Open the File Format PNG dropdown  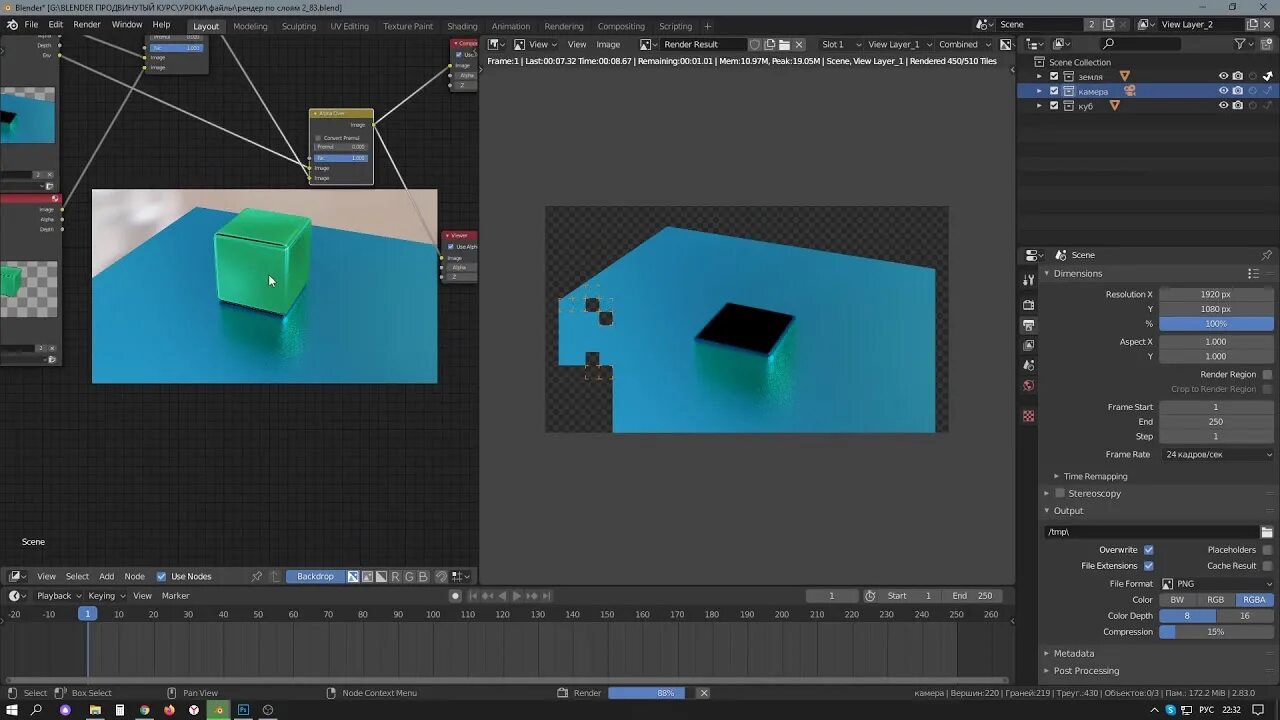[x=1217, y=584]
